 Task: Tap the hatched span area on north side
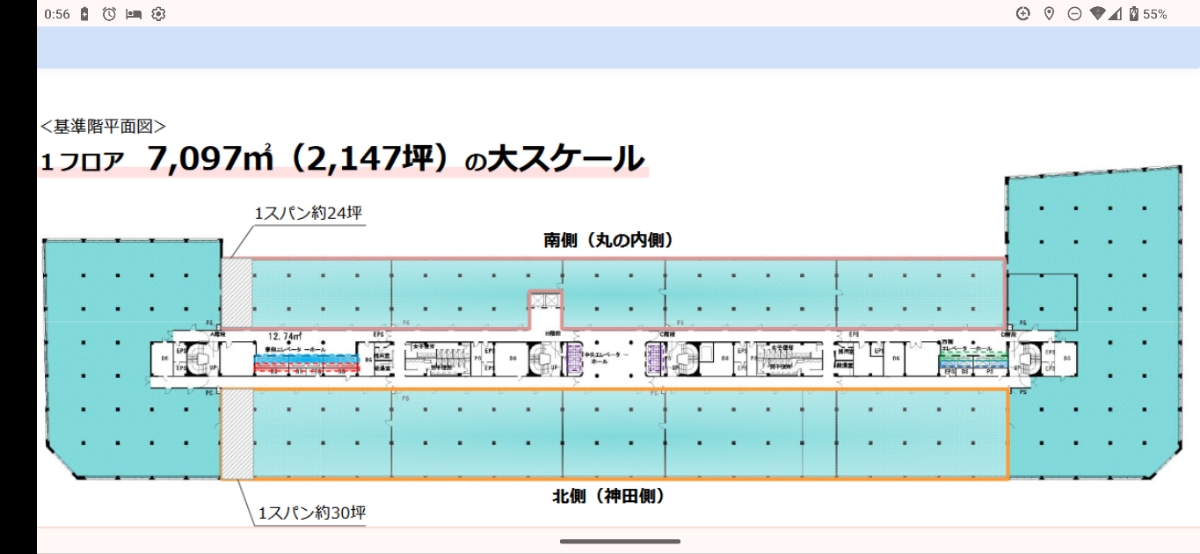[234, 434]
